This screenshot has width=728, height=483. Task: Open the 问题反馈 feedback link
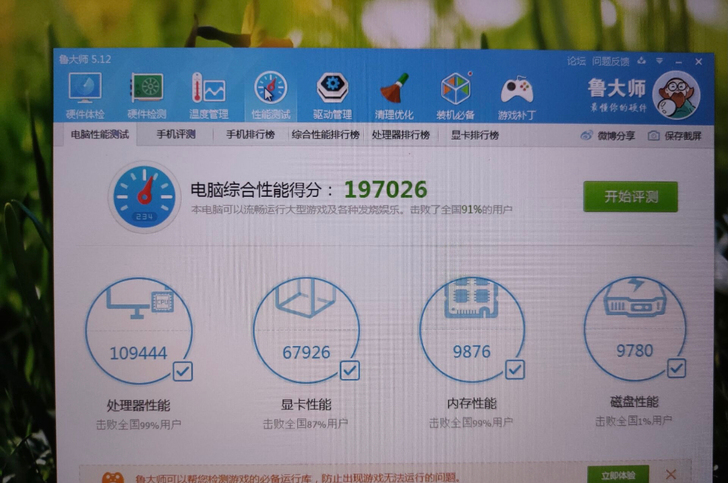click(611, 61)
